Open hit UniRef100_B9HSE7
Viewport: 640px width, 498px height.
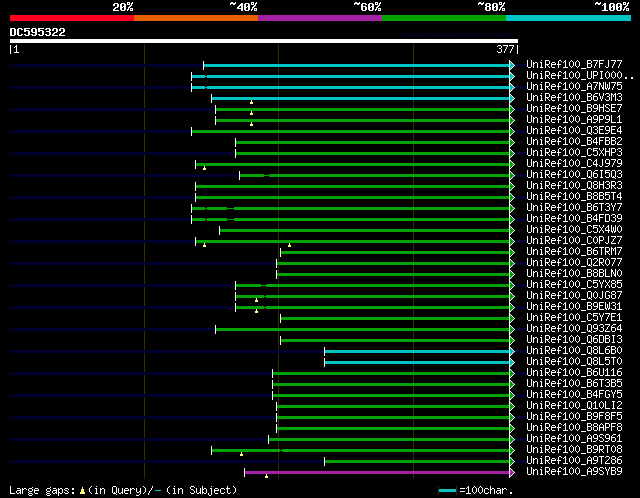574,108
